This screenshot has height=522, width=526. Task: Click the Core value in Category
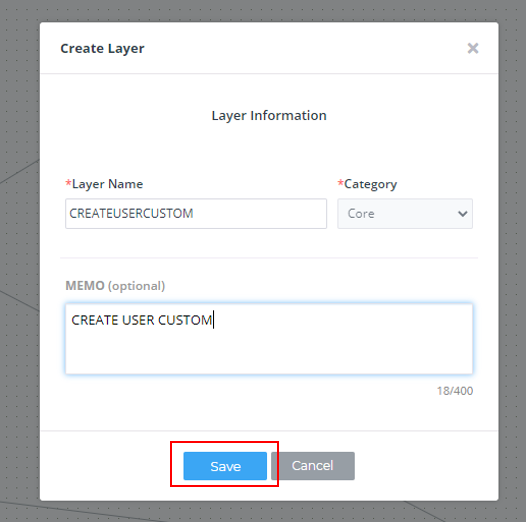[361, 214]
